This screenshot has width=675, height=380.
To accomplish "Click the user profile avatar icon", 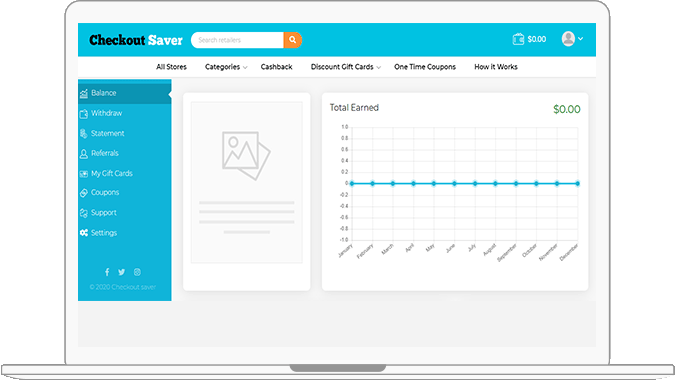I will point(568,39).
